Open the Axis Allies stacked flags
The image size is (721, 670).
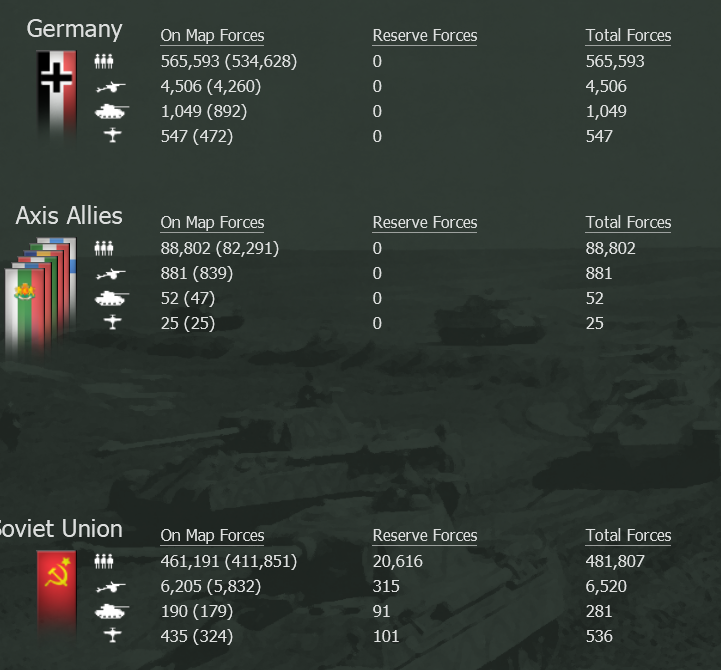[x=40, y=297]
